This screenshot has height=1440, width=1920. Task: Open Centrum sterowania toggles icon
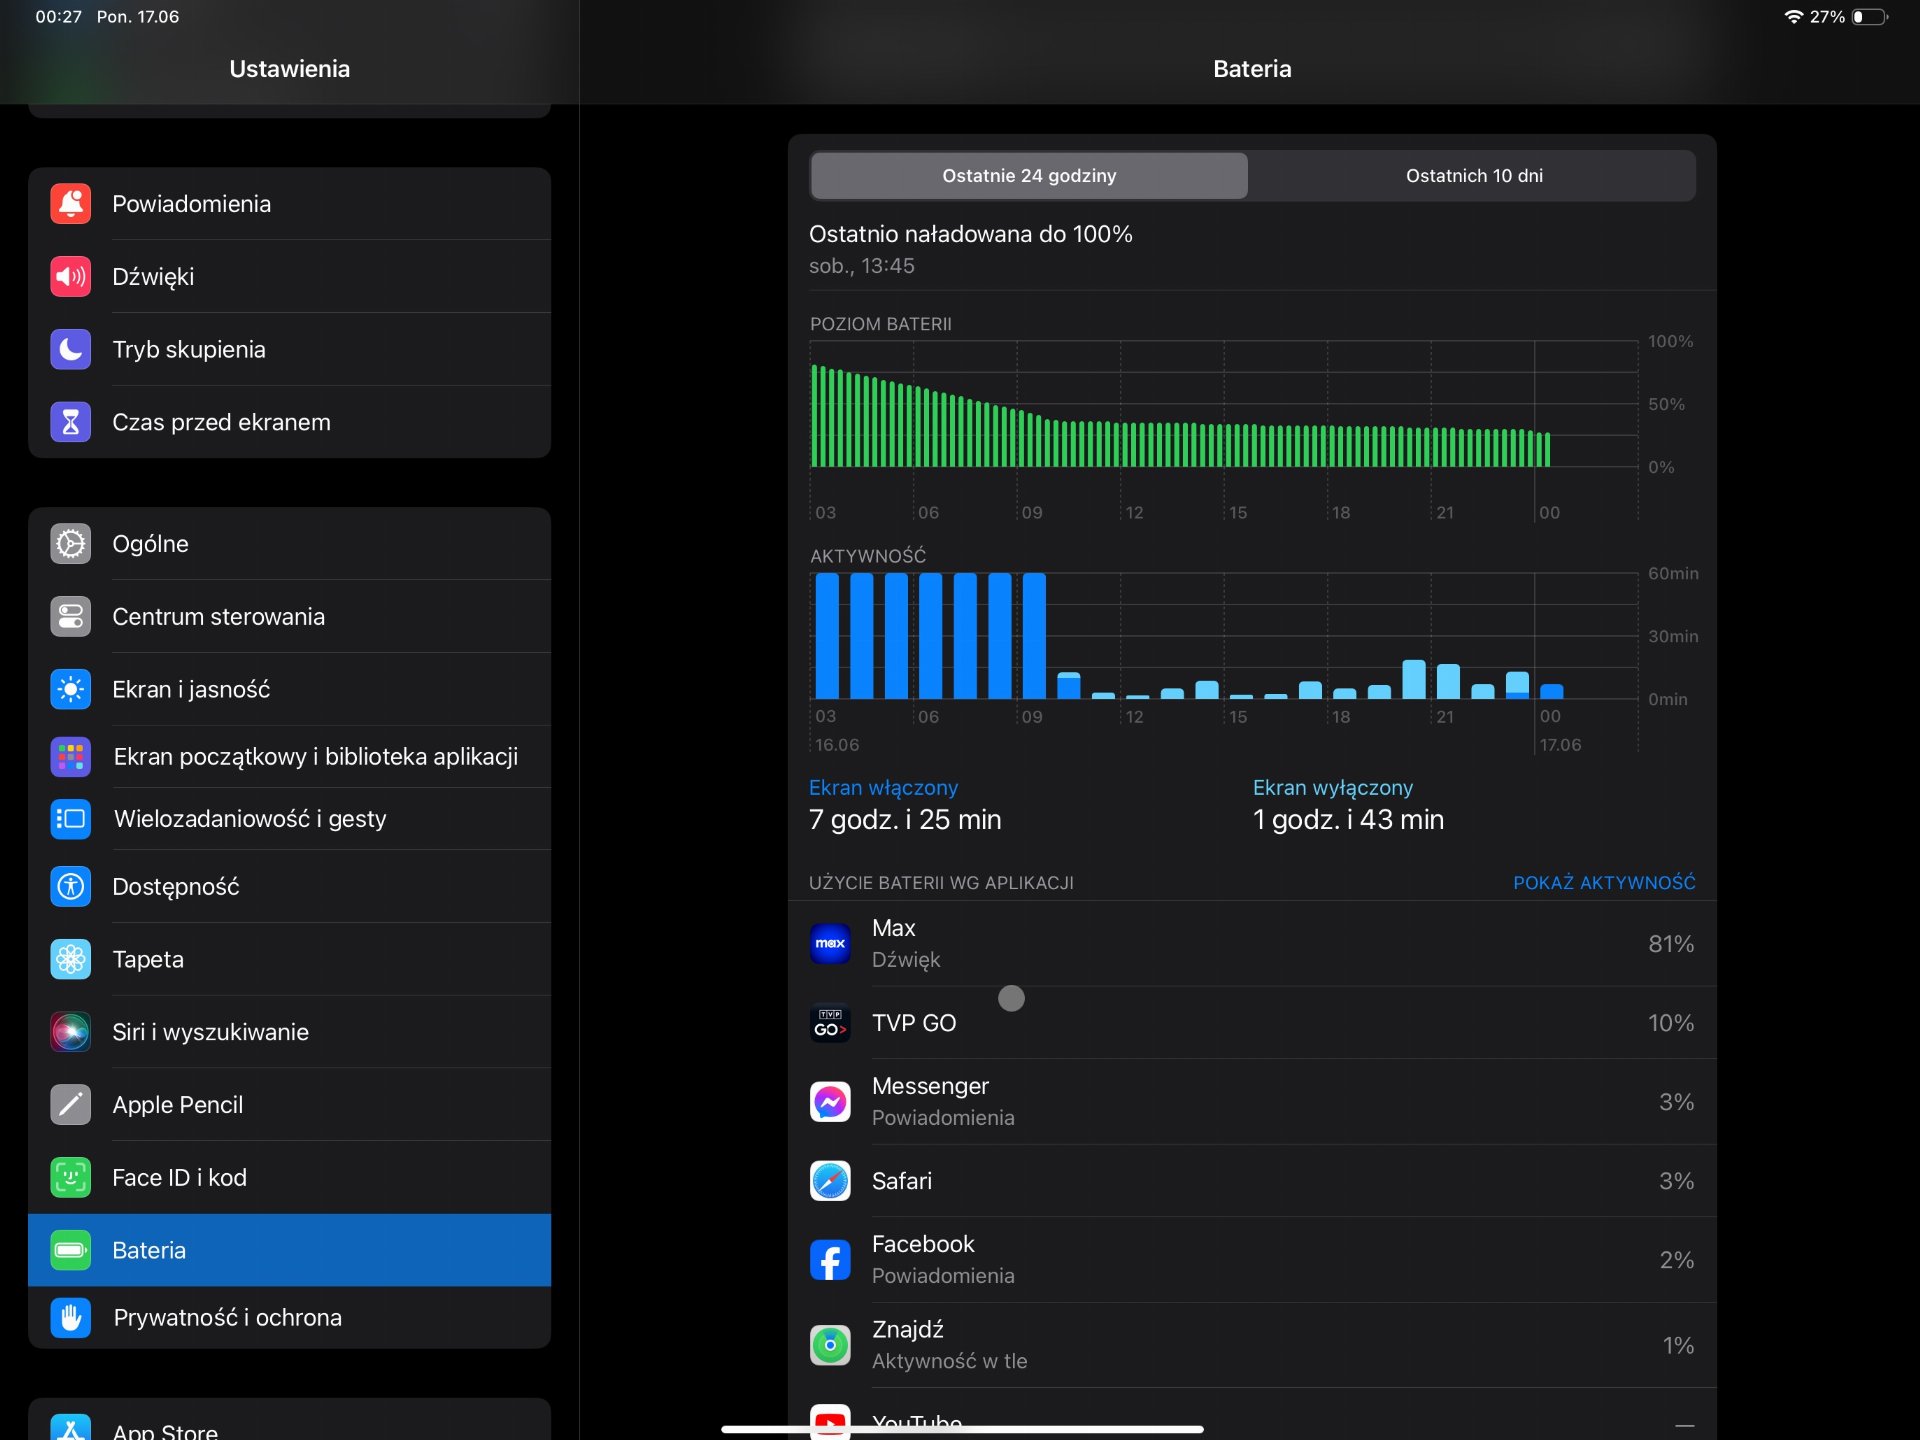pyautogui.click(x=70, y=617)
